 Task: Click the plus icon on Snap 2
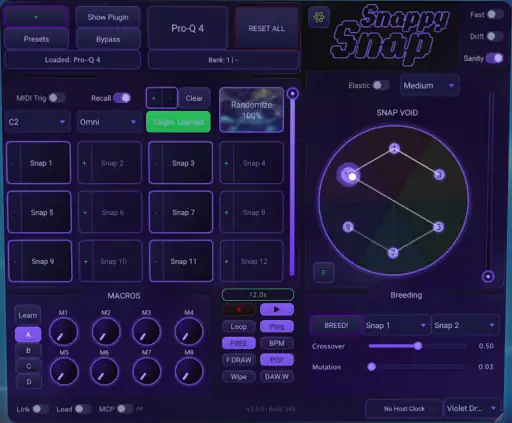pos(84,163)
